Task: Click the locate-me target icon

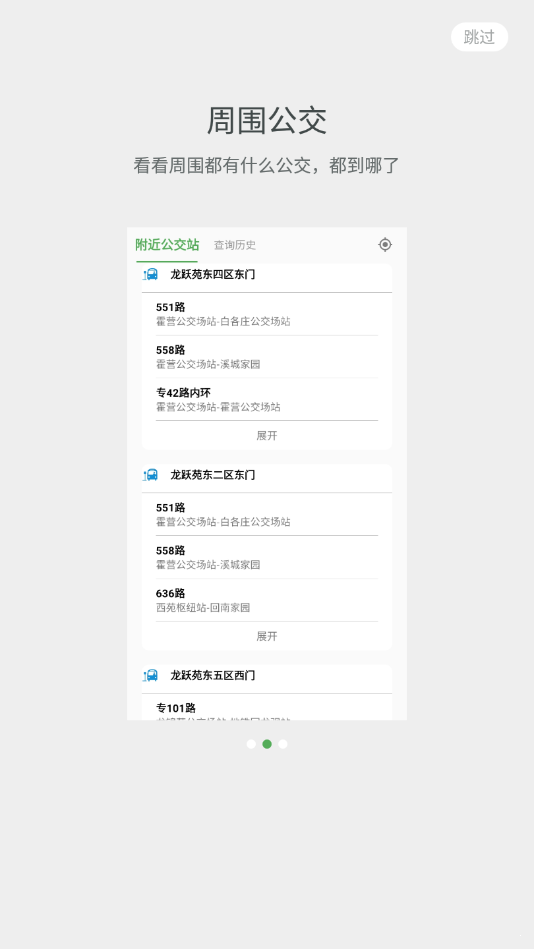Action: pyautogui.click(x=385, y=245)
